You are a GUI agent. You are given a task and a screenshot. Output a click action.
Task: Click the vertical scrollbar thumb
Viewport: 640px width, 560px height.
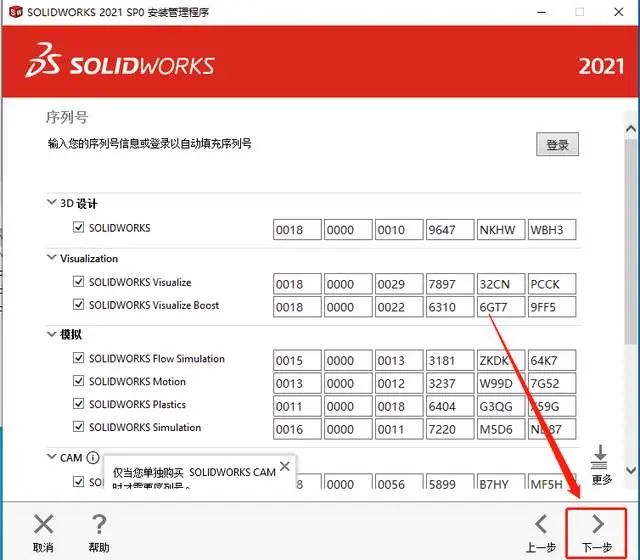631,243
